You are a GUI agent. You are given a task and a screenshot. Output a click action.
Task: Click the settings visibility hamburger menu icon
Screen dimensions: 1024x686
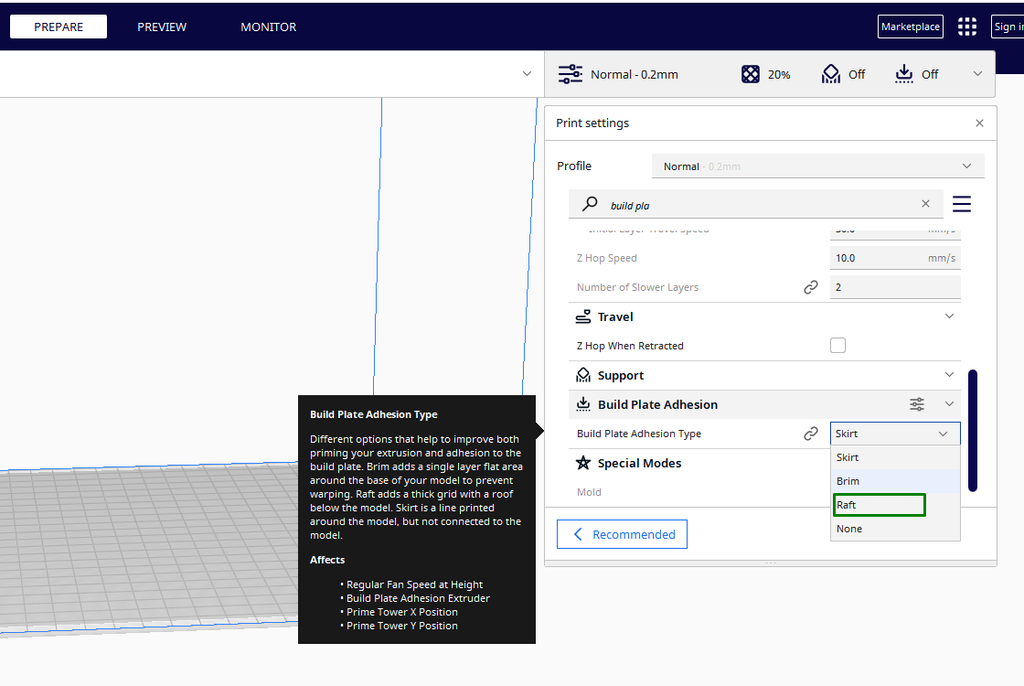click(x=961, y=204)
